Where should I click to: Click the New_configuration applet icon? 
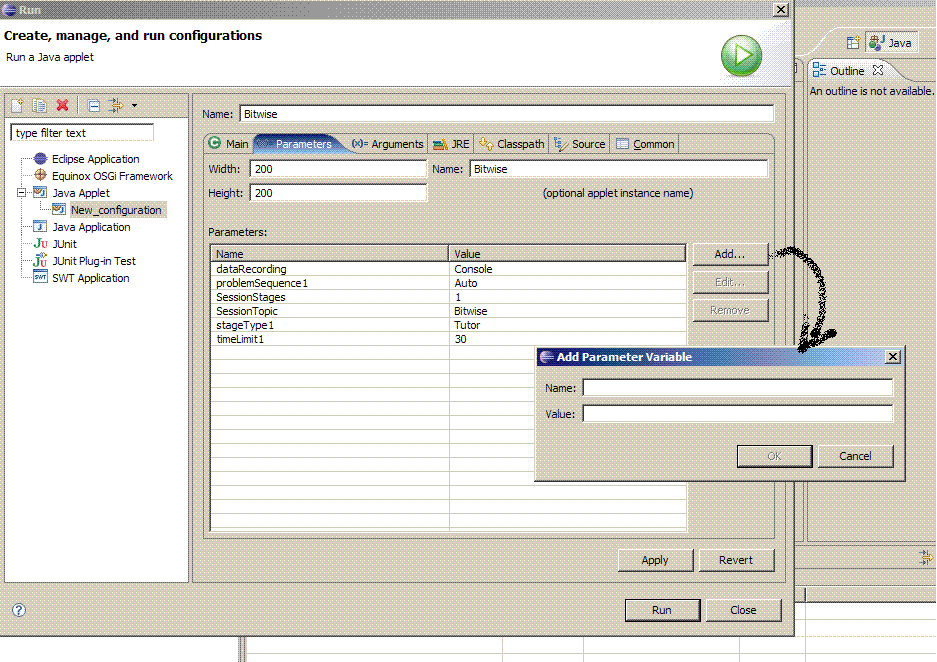[59, 209]
